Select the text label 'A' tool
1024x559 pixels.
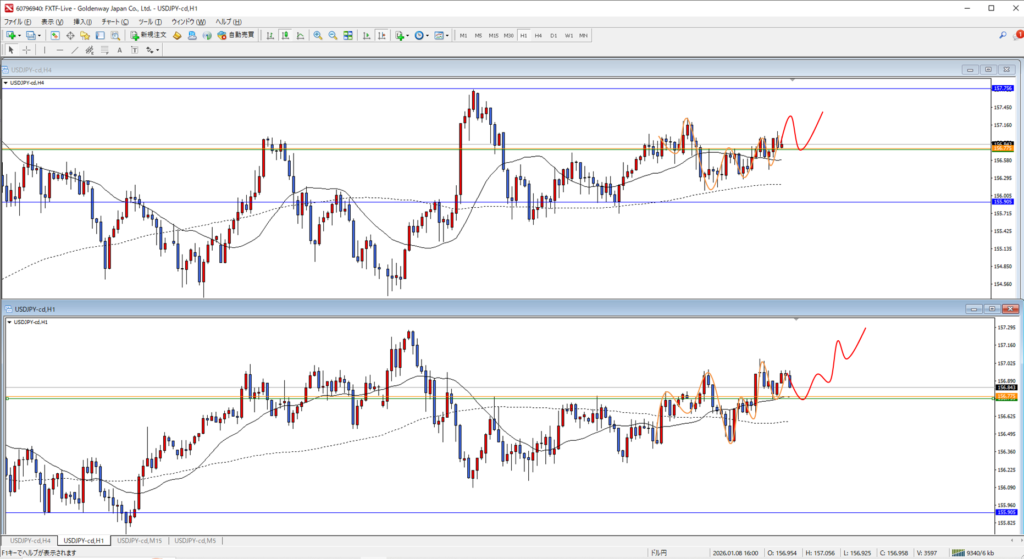119,49
